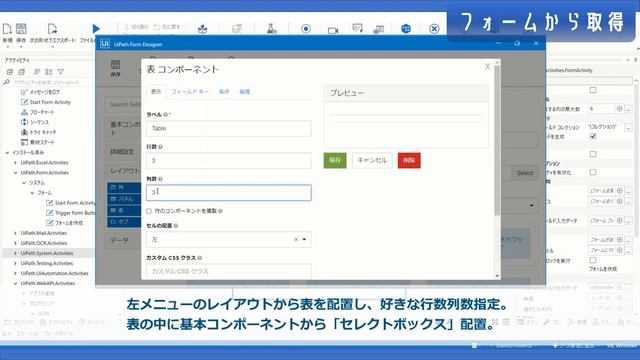Viewport: 640px width, 360px height.
Task: Switch to the 表示 tab
Action: tap(156, 91)
